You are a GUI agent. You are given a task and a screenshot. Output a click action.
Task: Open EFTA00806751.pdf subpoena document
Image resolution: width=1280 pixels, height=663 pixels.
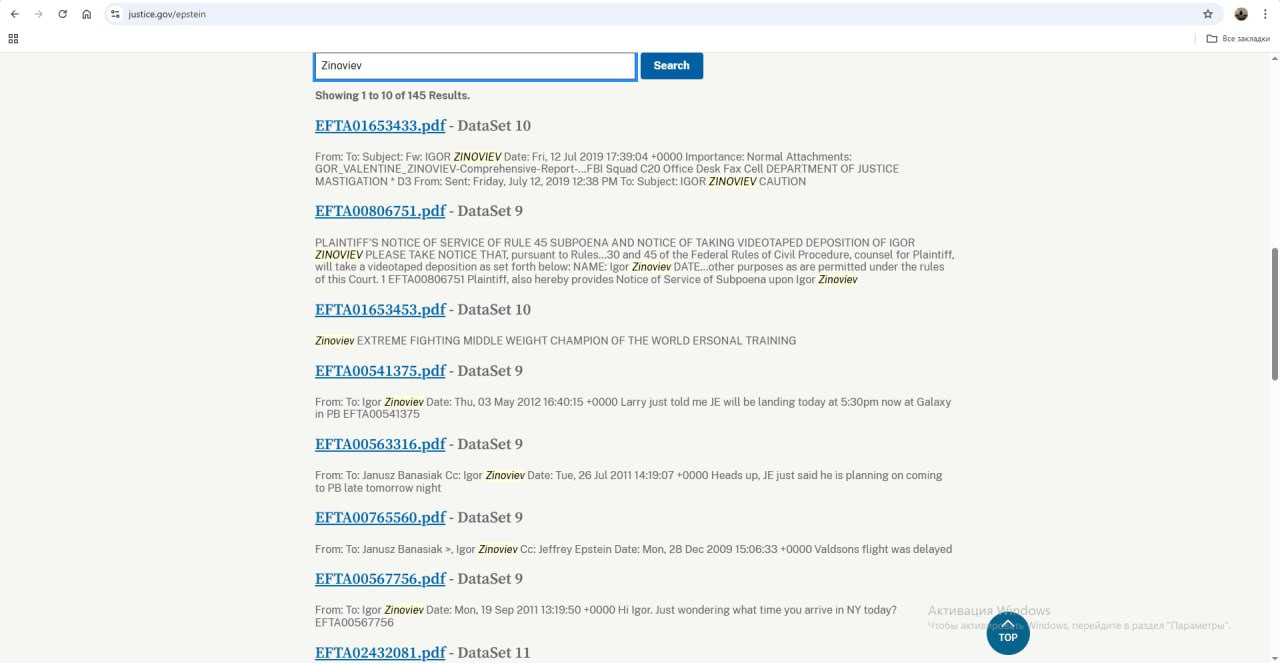point(380,211)
